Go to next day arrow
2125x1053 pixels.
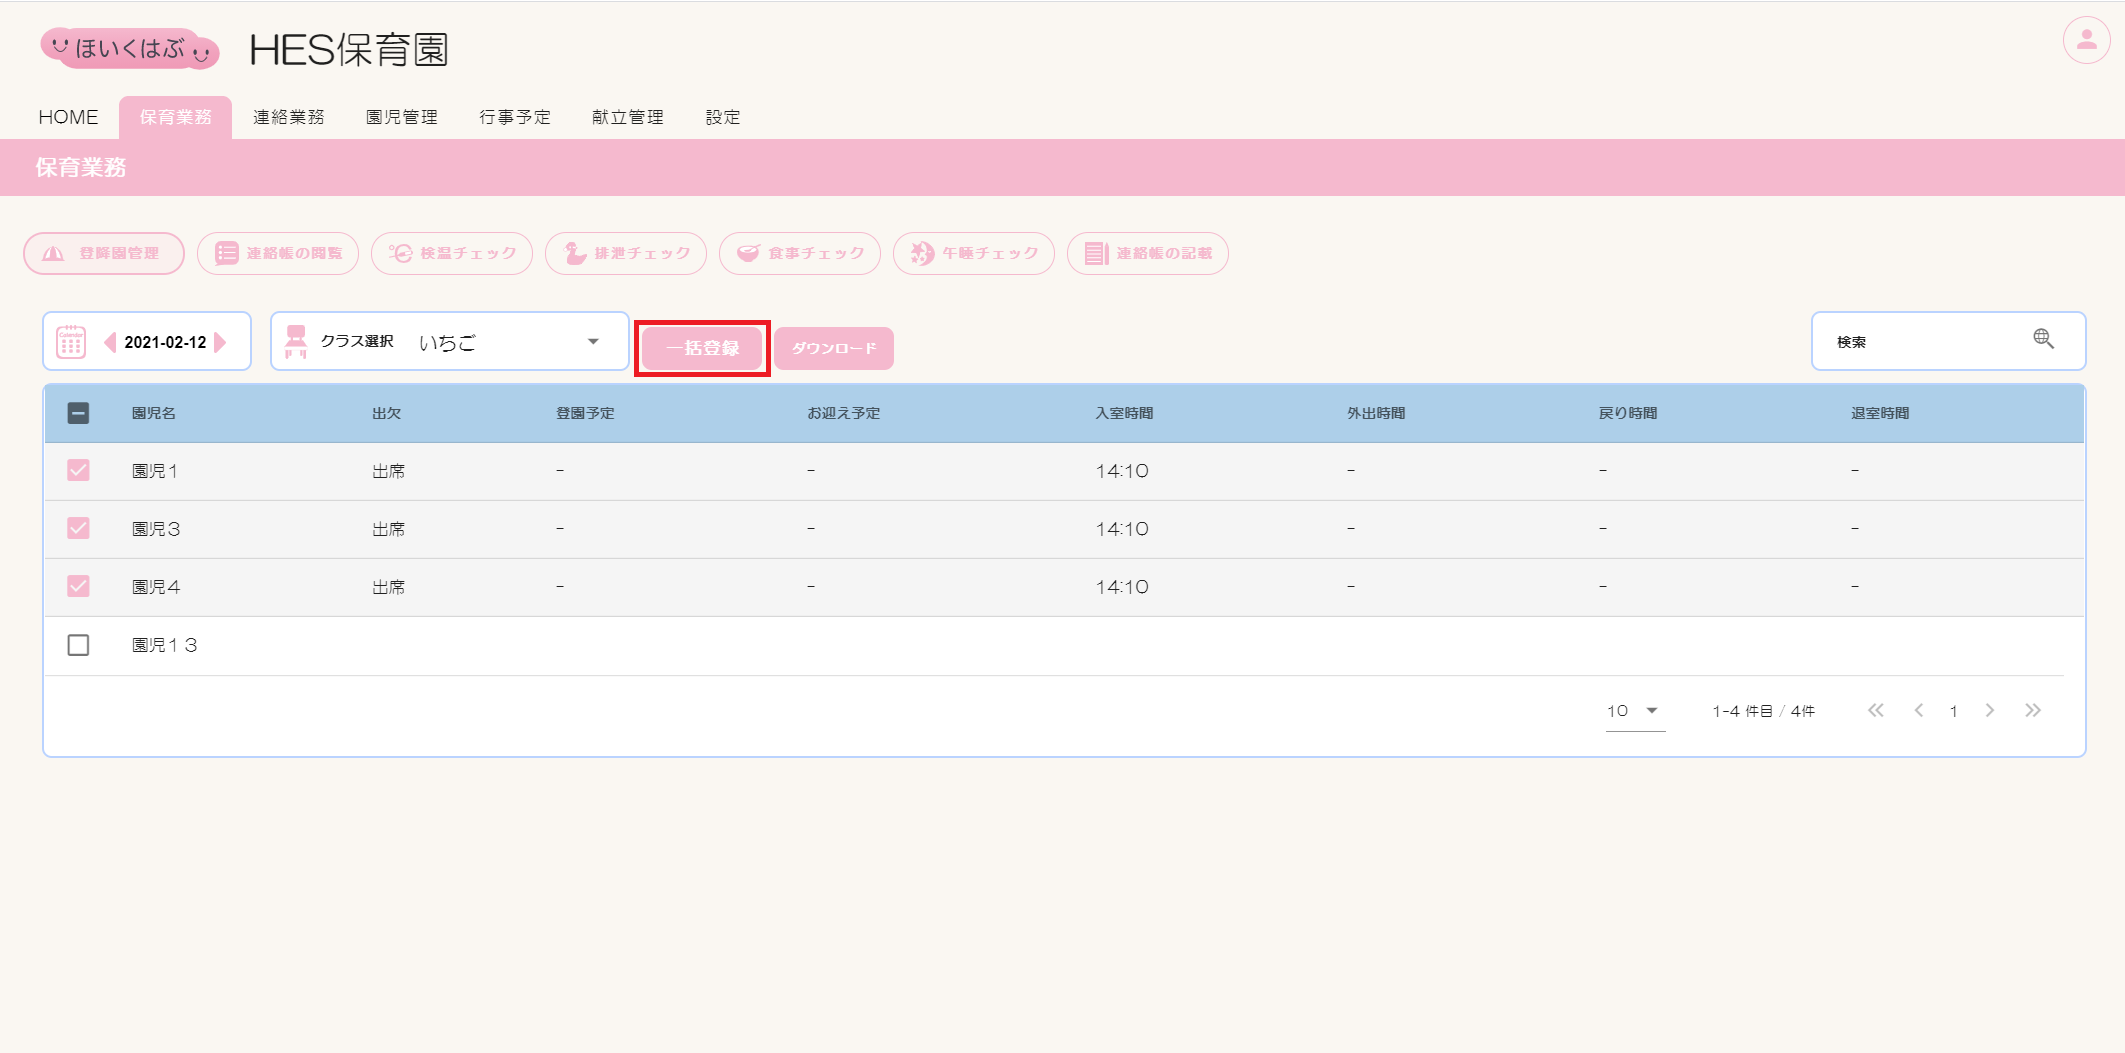click(221, 342)
